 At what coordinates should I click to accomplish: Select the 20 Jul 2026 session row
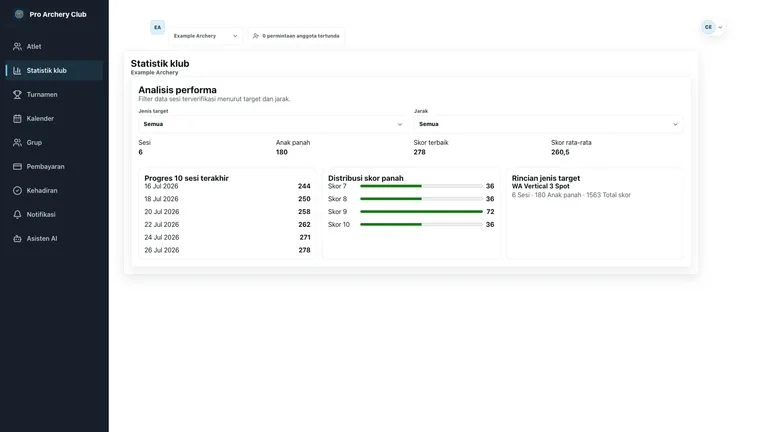coord(227,212)
